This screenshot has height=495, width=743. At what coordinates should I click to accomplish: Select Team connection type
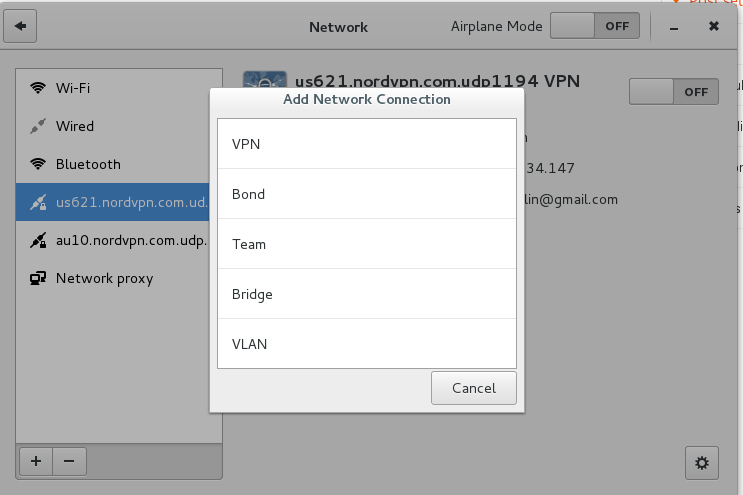pyautogui.click(x=367, y=244)
